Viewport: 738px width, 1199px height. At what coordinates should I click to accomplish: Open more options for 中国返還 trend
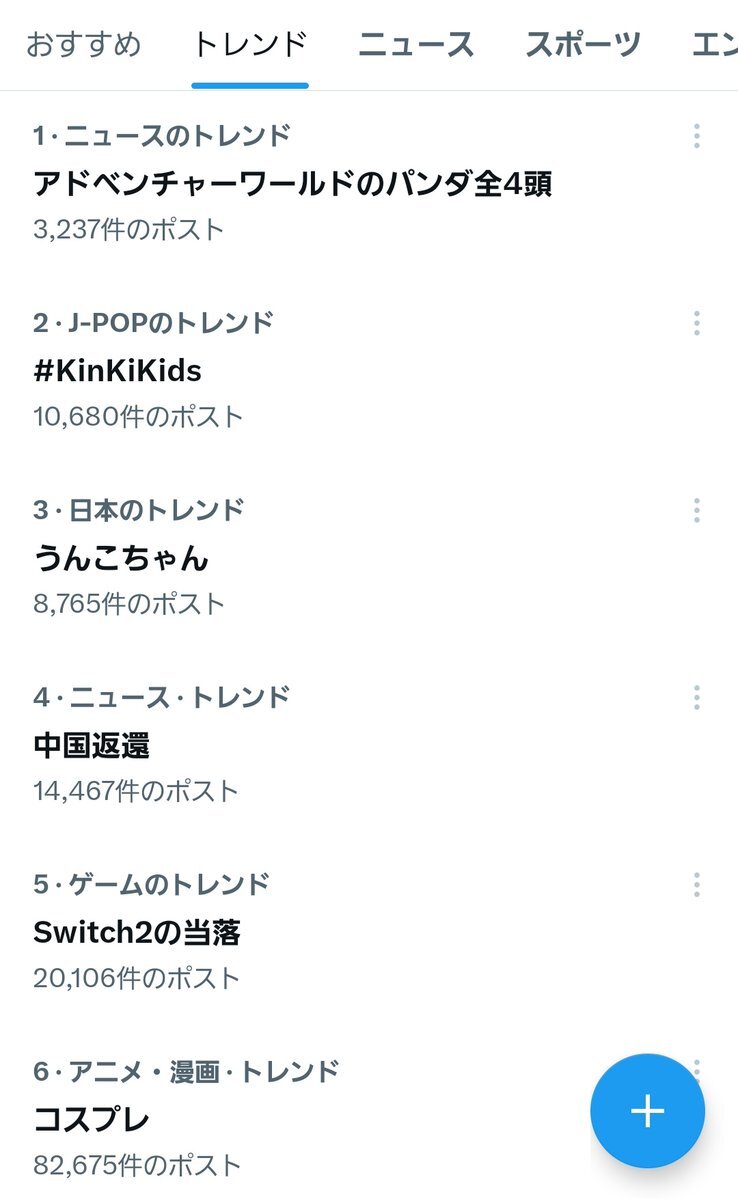pyautogui.click(x=696, y=697)
